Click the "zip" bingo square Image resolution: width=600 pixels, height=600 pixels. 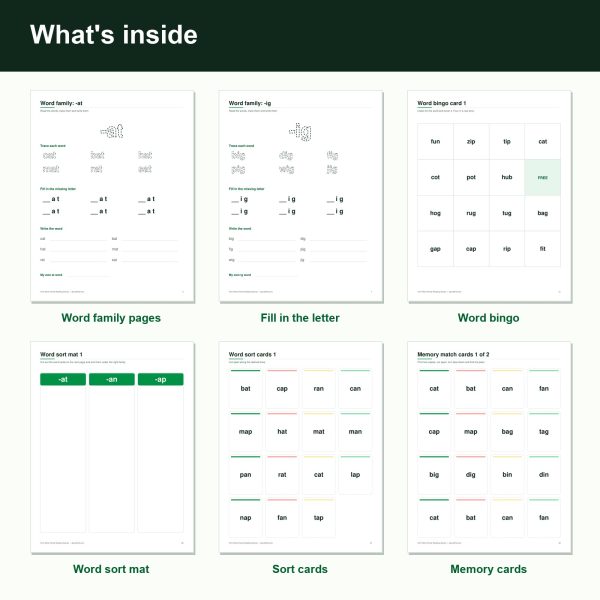click(471, 142)
